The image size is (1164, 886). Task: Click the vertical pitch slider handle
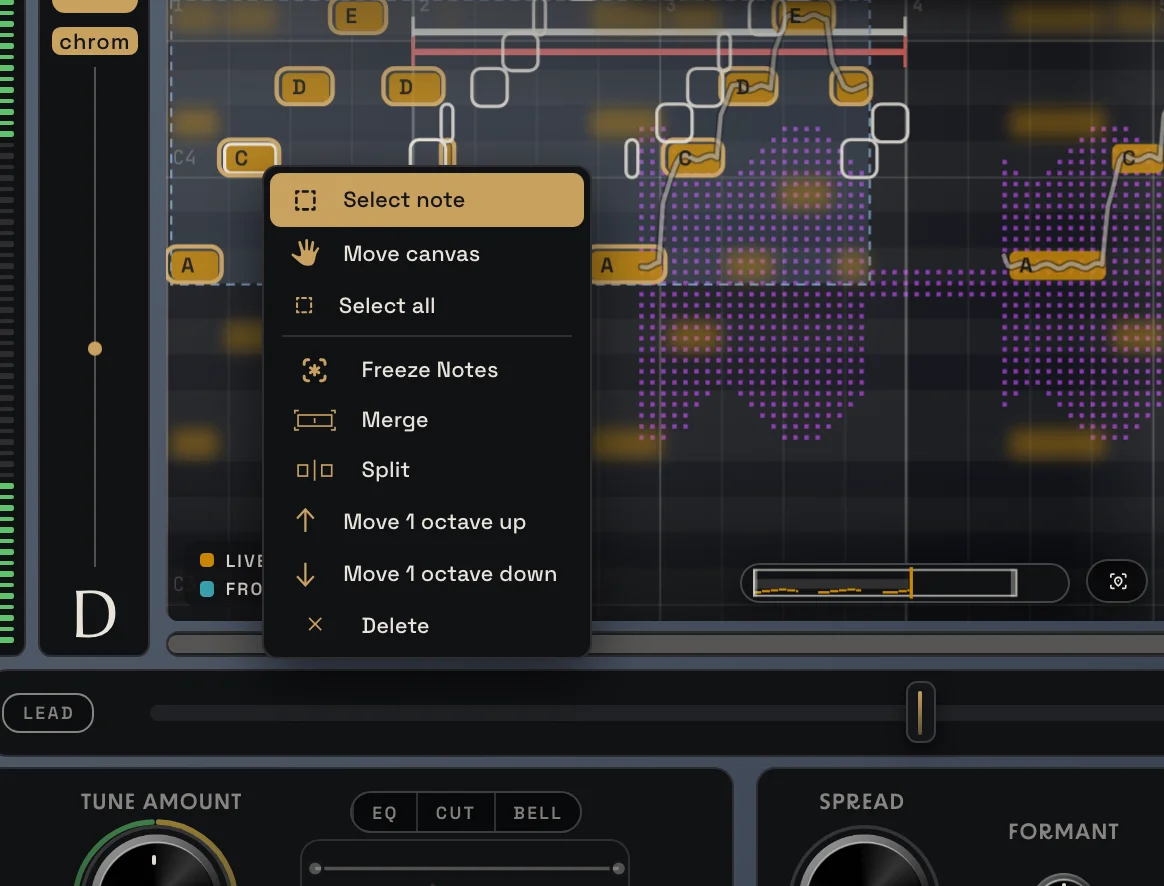point(95,349)
